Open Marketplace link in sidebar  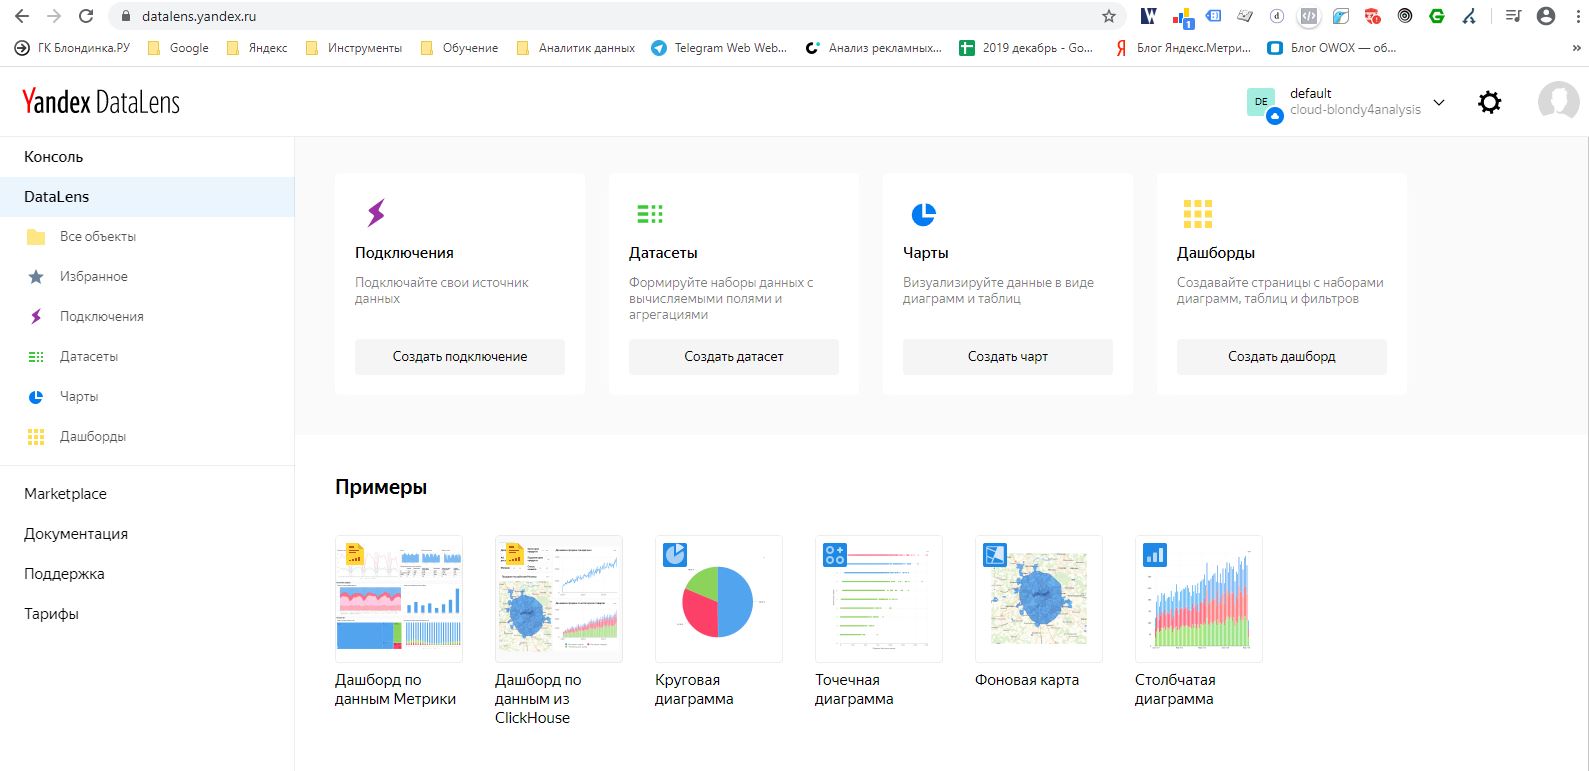(x=65, y=494)
